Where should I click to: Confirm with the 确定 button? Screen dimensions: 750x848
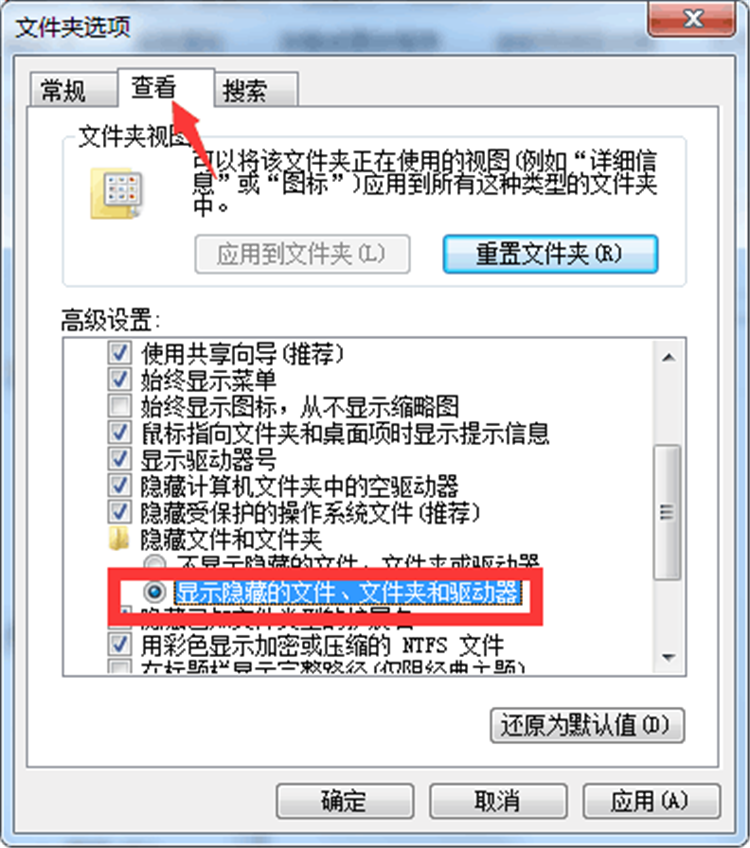(x=345, y=801)
